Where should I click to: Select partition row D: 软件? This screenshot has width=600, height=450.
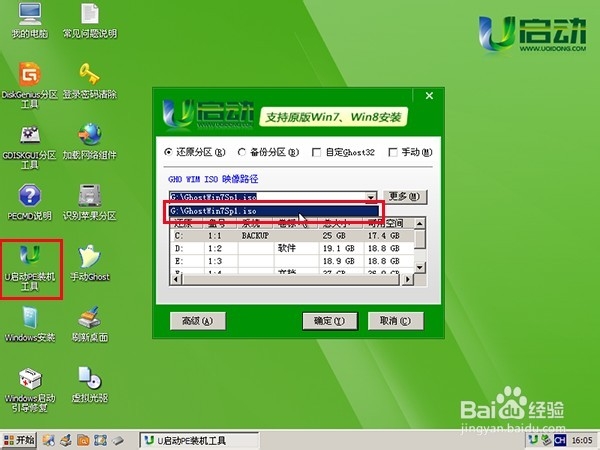pyautogui.click(x=292, y=248)
